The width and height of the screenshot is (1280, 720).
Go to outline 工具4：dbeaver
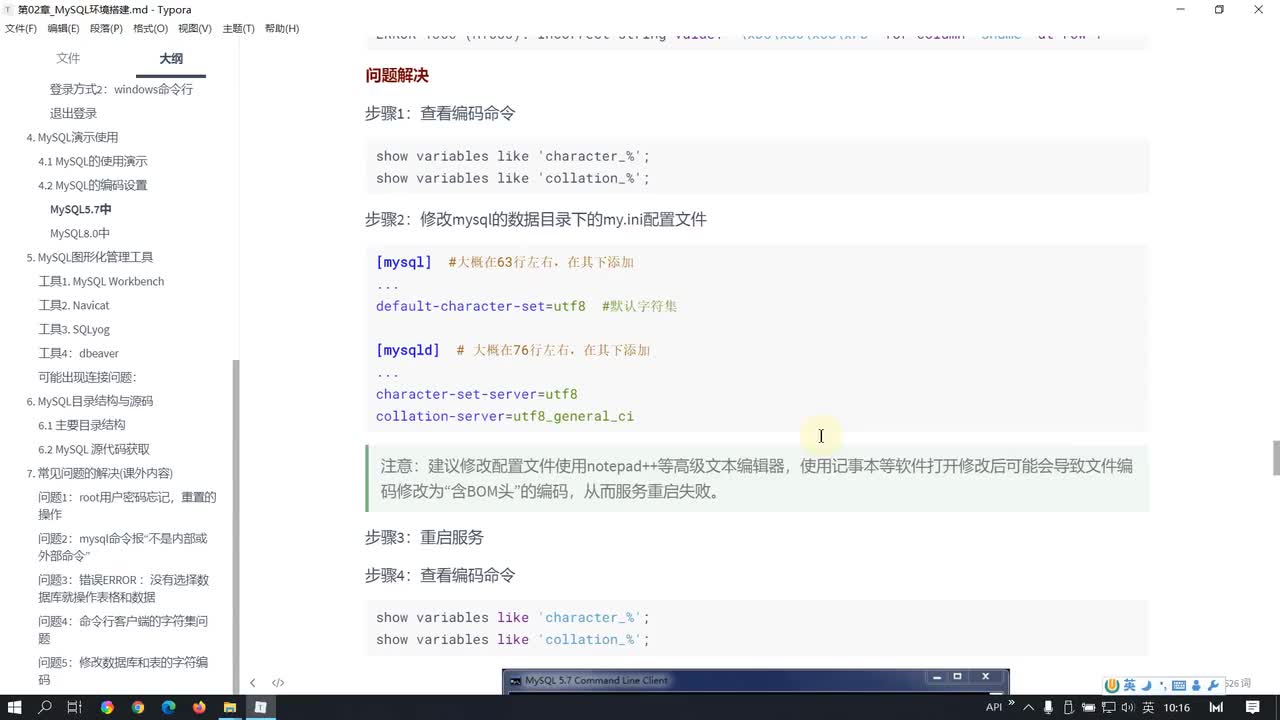(78, 353)
